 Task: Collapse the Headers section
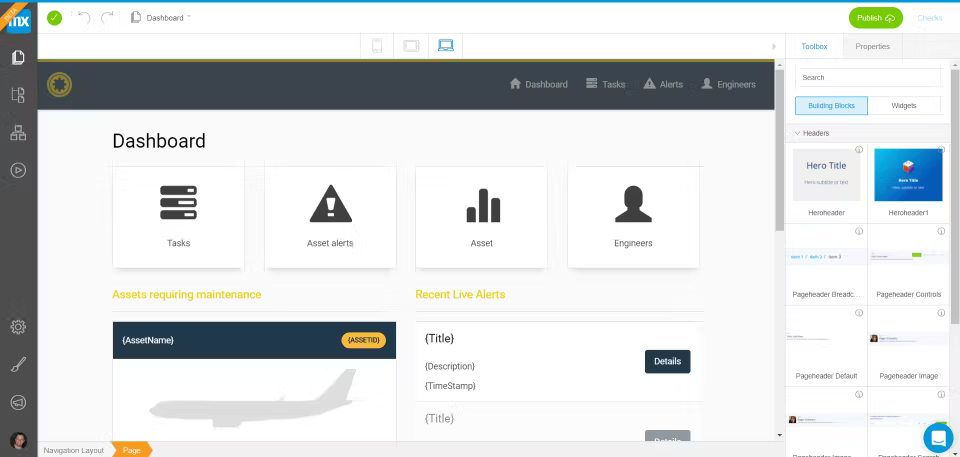(x=797, y=133)
